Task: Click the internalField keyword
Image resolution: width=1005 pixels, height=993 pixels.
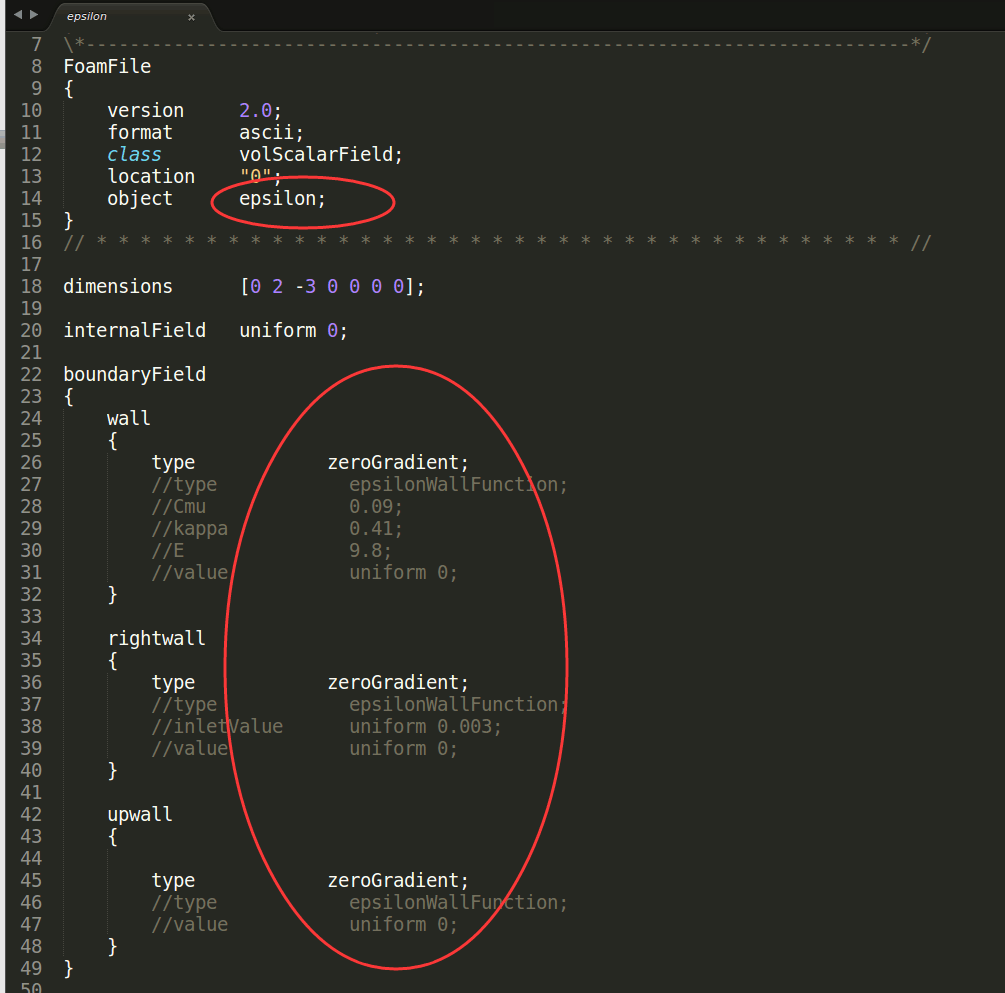Action: click(x=134, y=330)
